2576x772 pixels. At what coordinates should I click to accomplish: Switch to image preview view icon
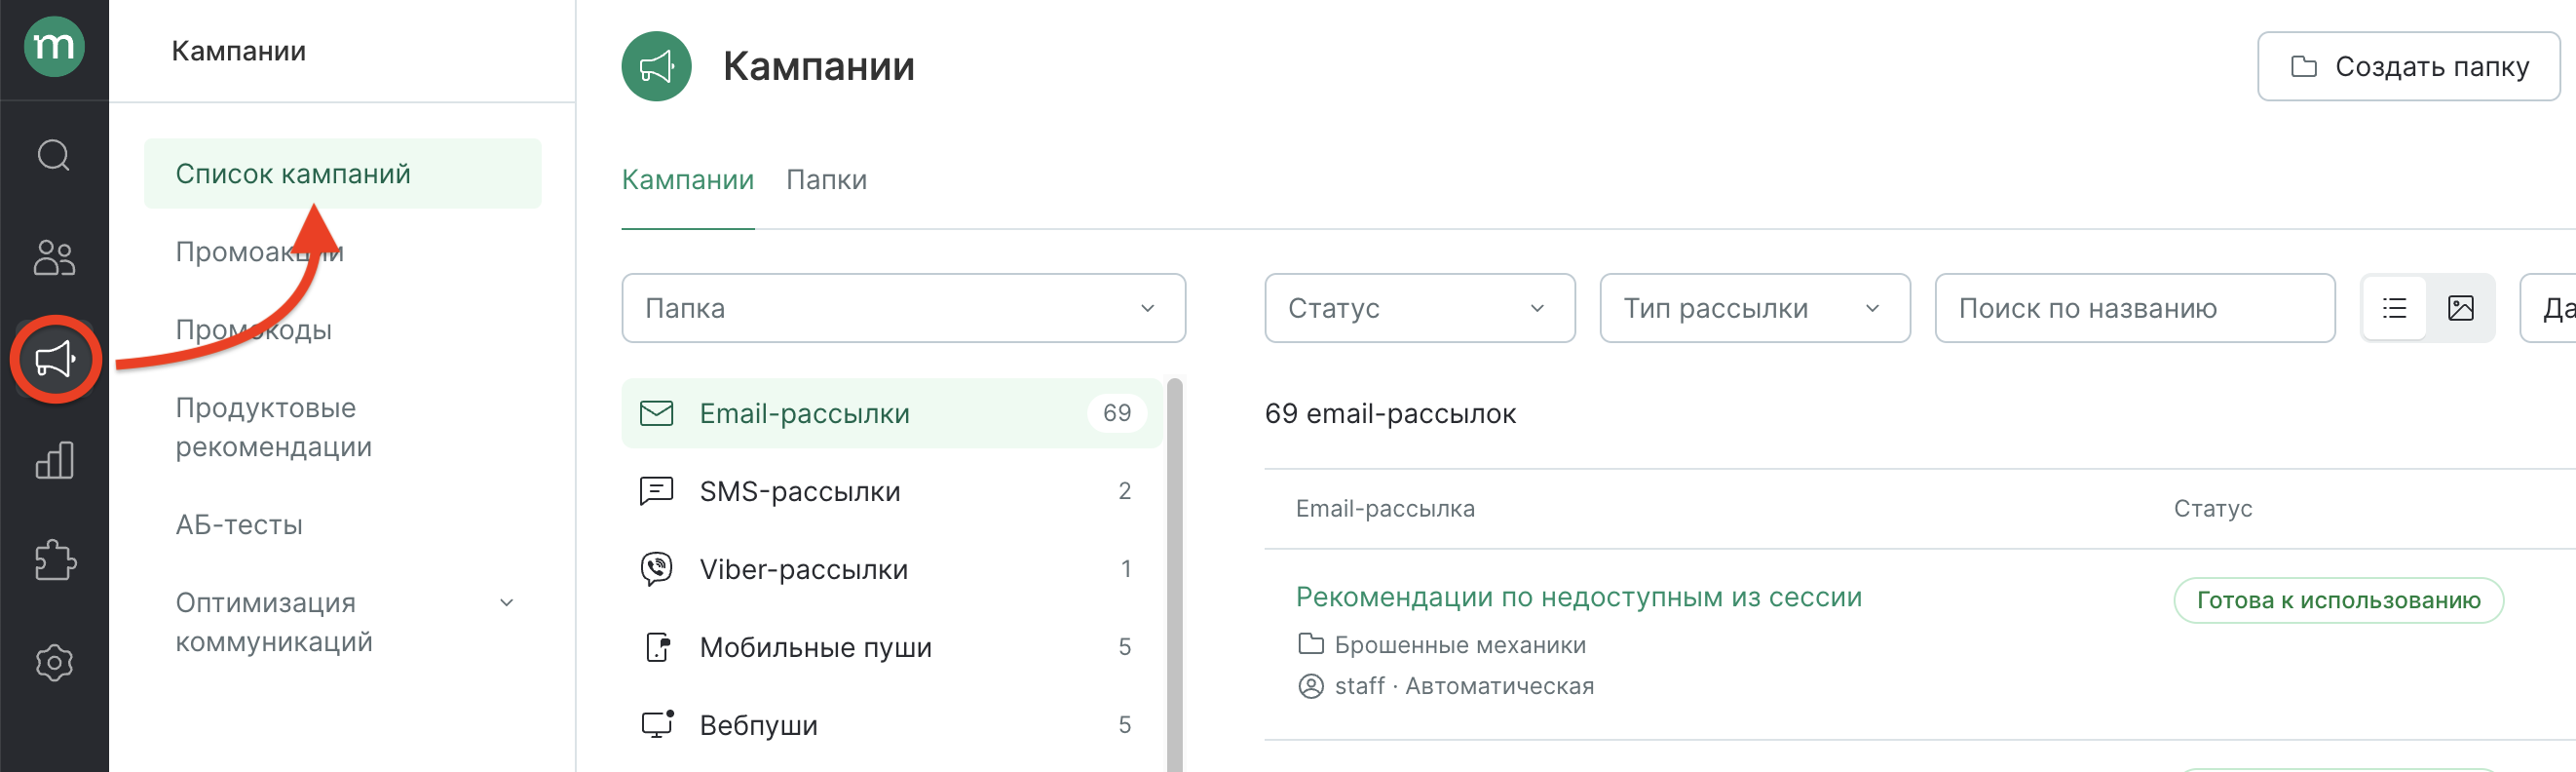pos(2460,308)
